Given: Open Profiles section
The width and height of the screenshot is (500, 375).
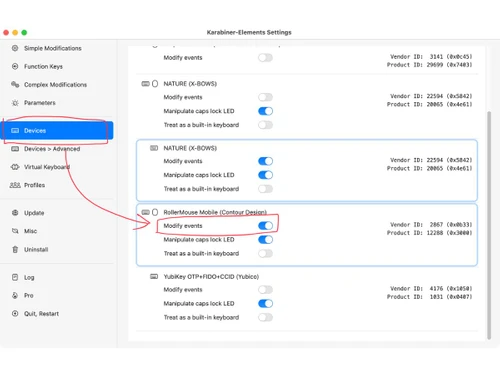Looking at the screenshot, I should pyautogui.click(x=34, y=185).
